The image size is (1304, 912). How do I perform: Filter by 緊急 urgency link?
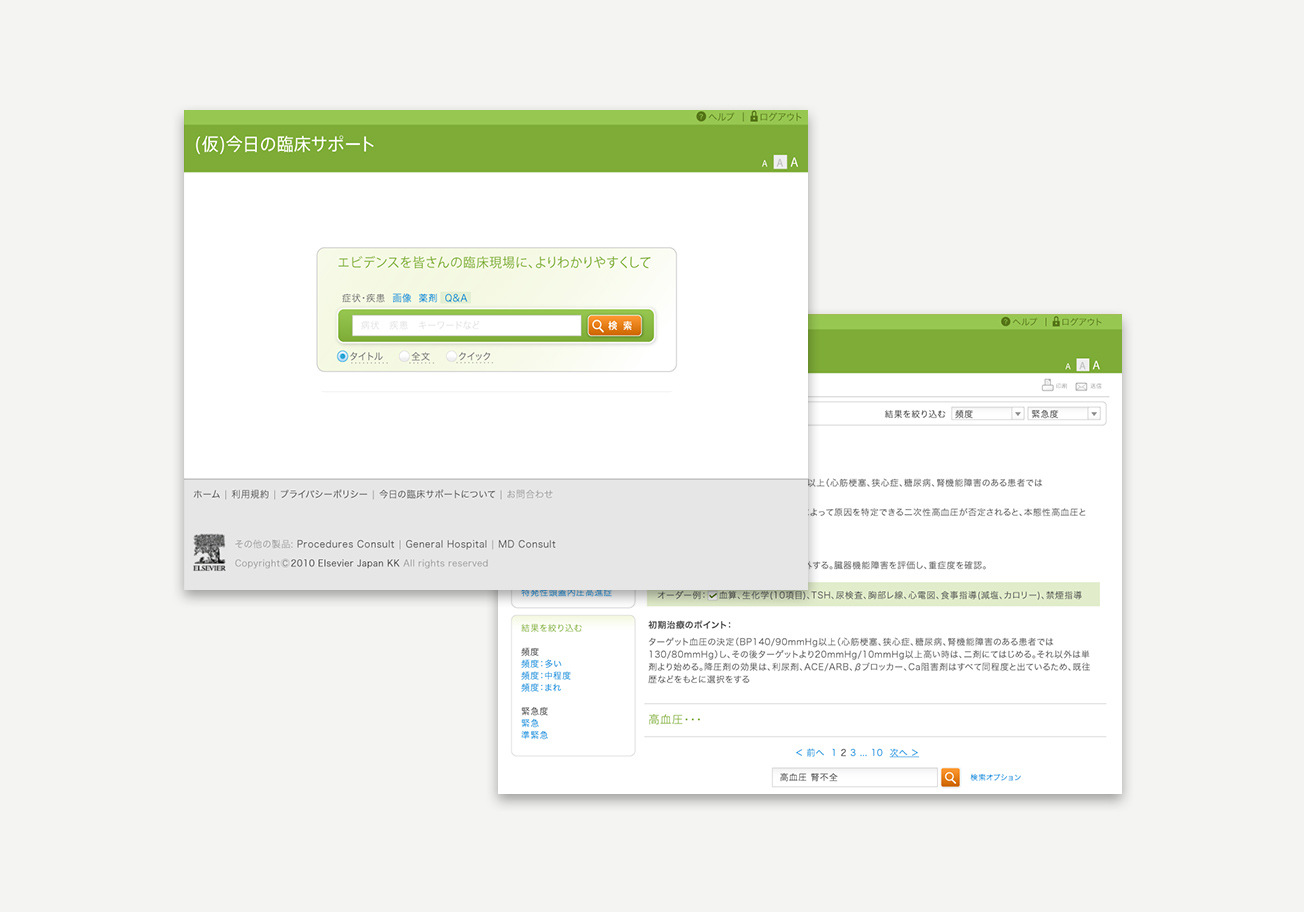530,723
